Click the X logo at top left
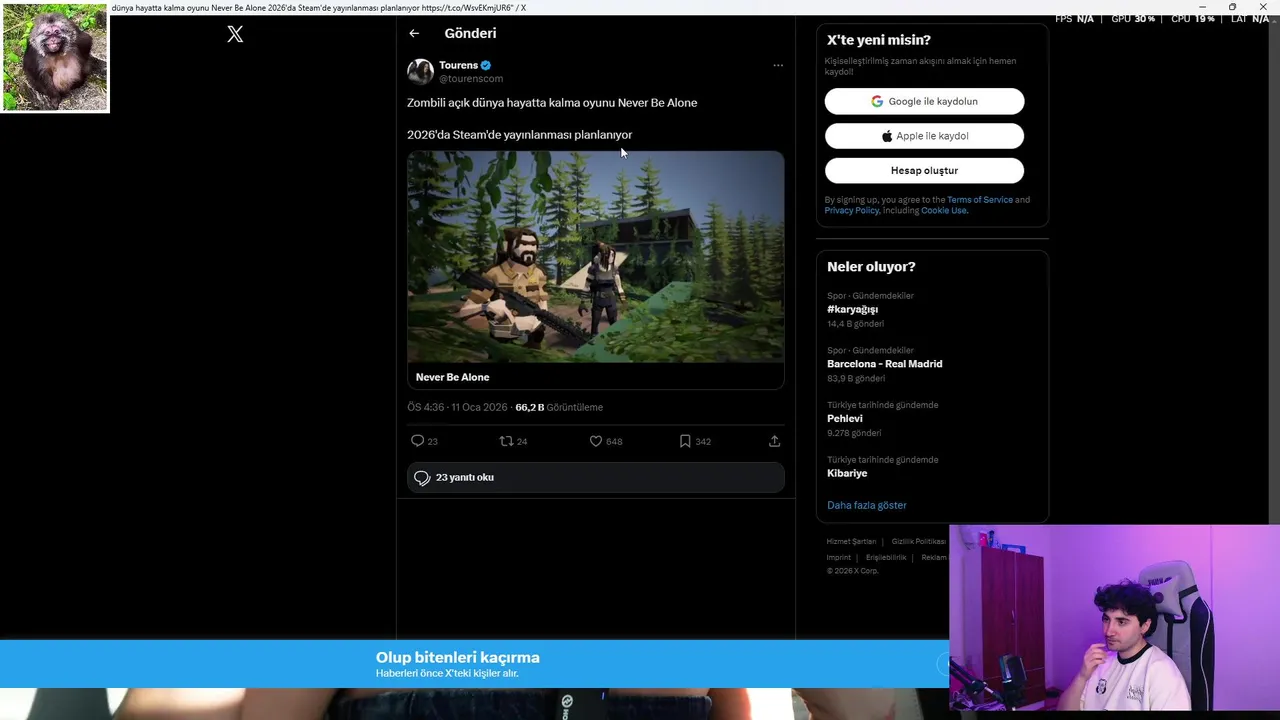Image resolution: width=1280 pixels, height=720 pixels. coord(235,34)
